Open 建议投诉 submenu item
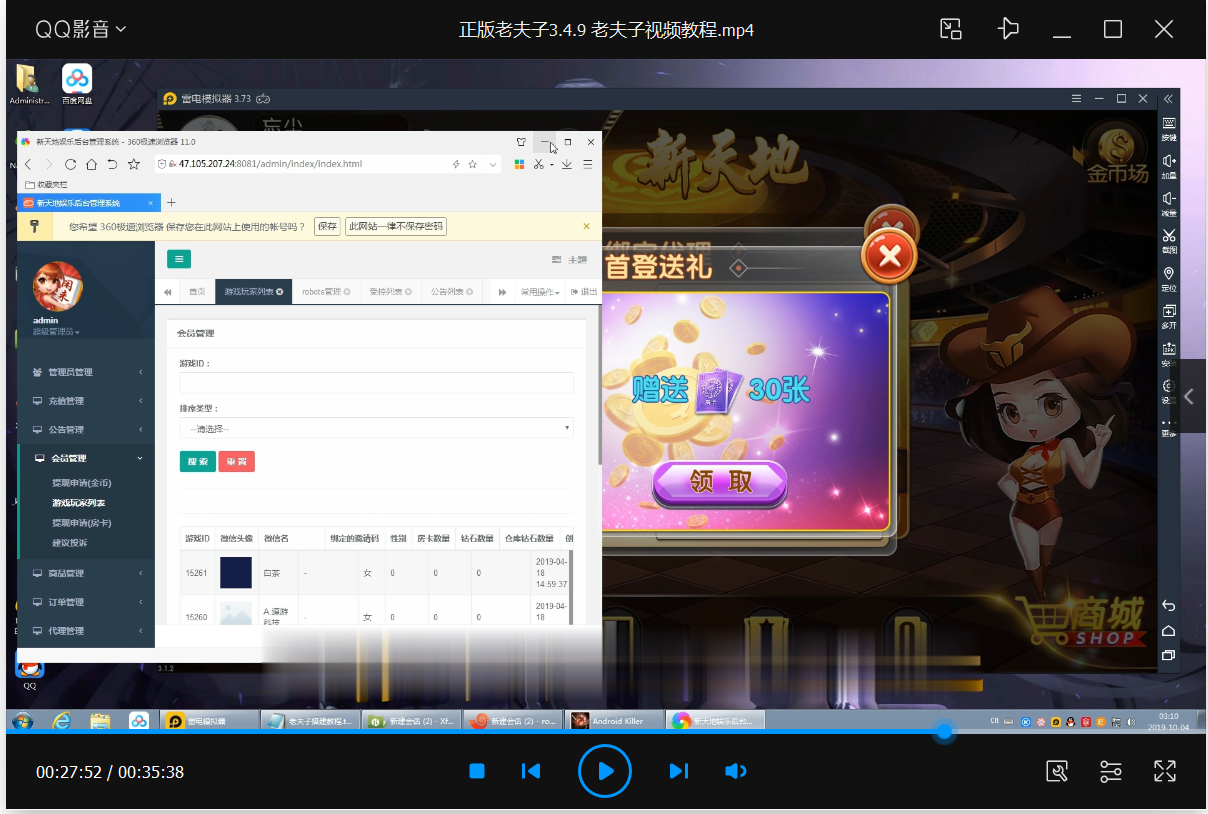This screenshot has width=1208, height=814. coord(70,543)
